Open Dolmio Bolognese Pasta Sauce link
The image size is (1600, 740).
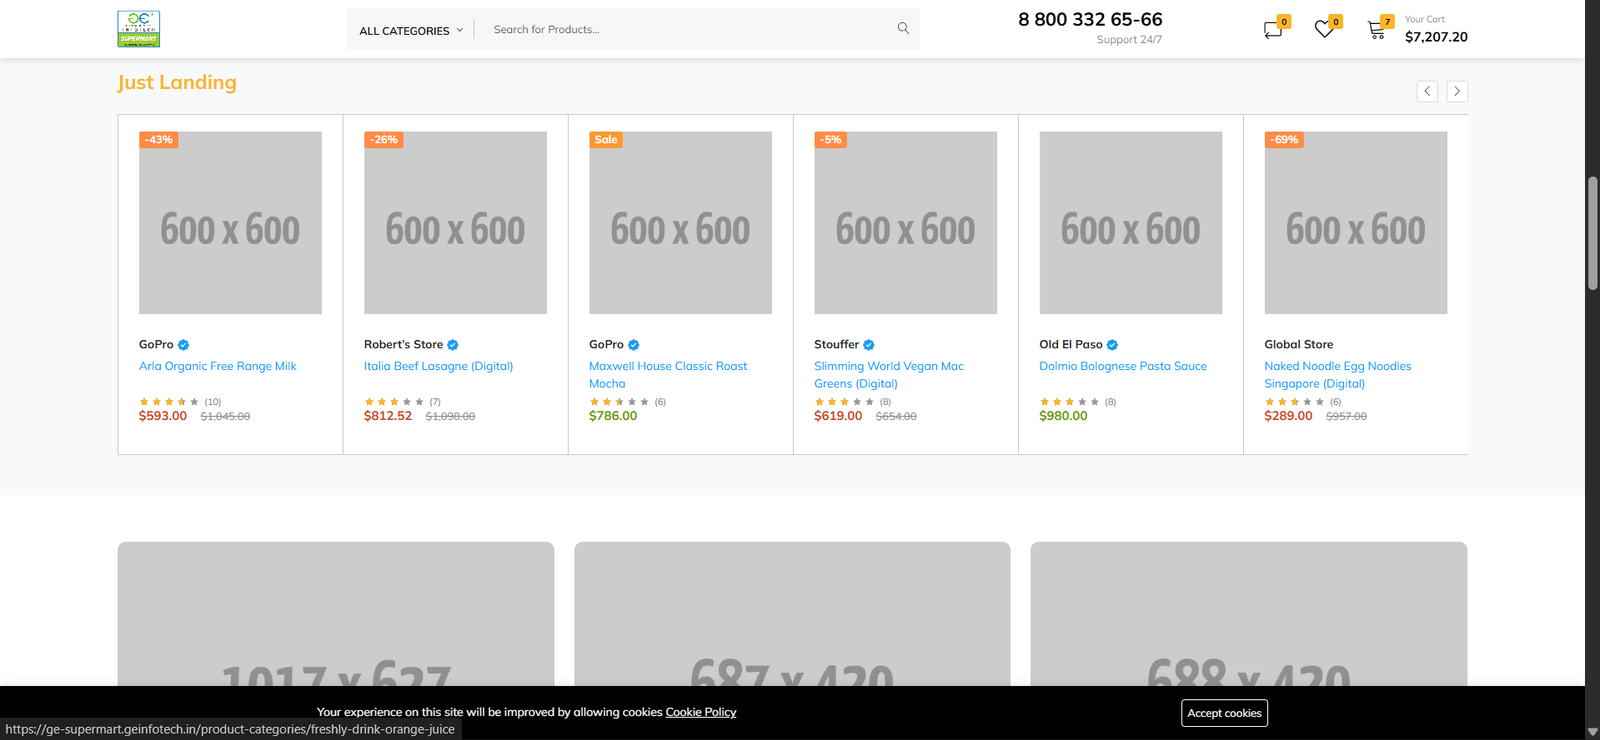1122,366
